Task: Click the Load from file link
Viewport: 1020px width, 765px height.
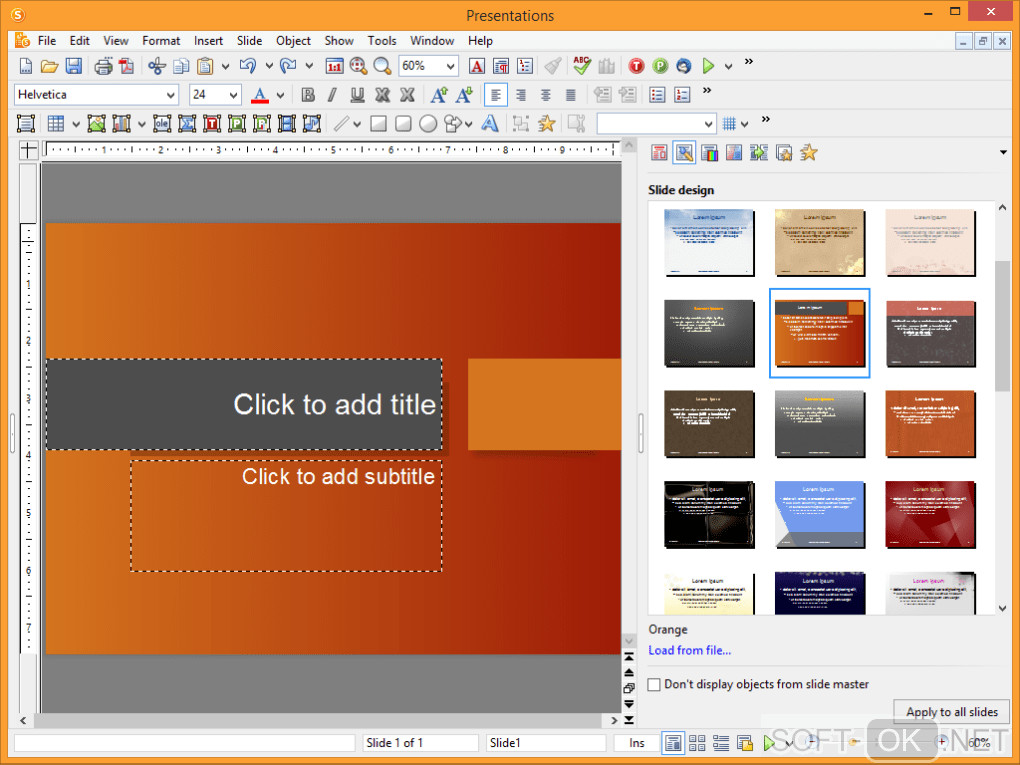Action: (x=689, y=650)
